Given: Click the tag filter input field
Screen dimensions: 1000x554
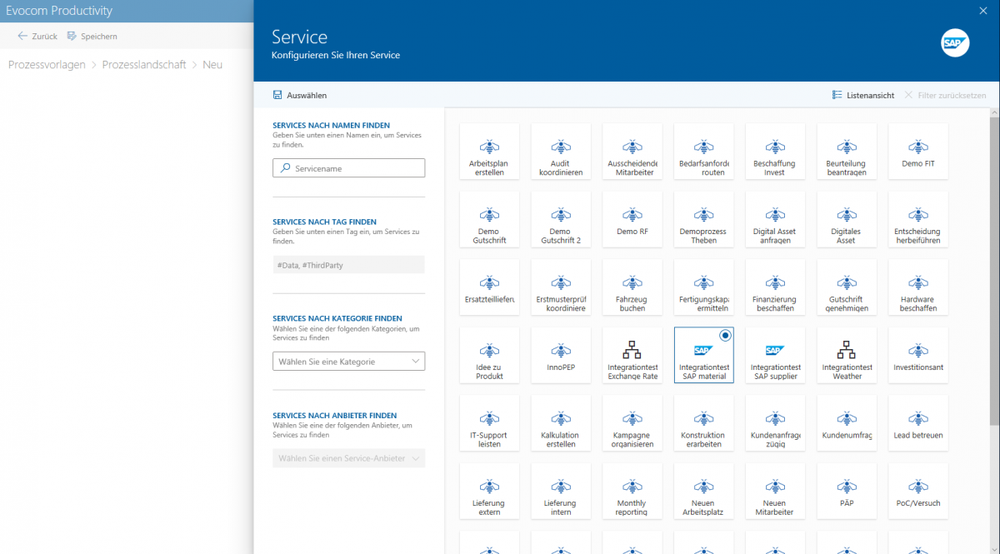Looking at the screenshot, I should pos(348,265).
